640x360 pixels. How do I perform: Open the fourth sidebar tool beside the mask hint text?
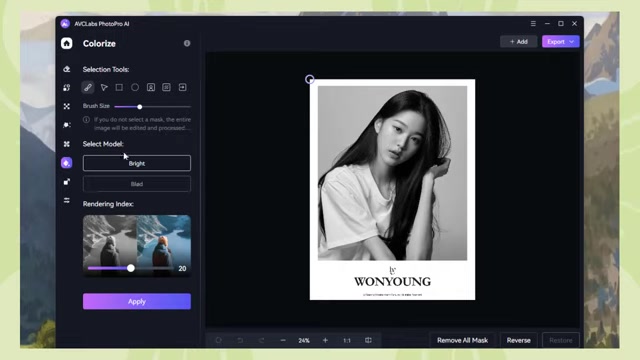point(67,125)
